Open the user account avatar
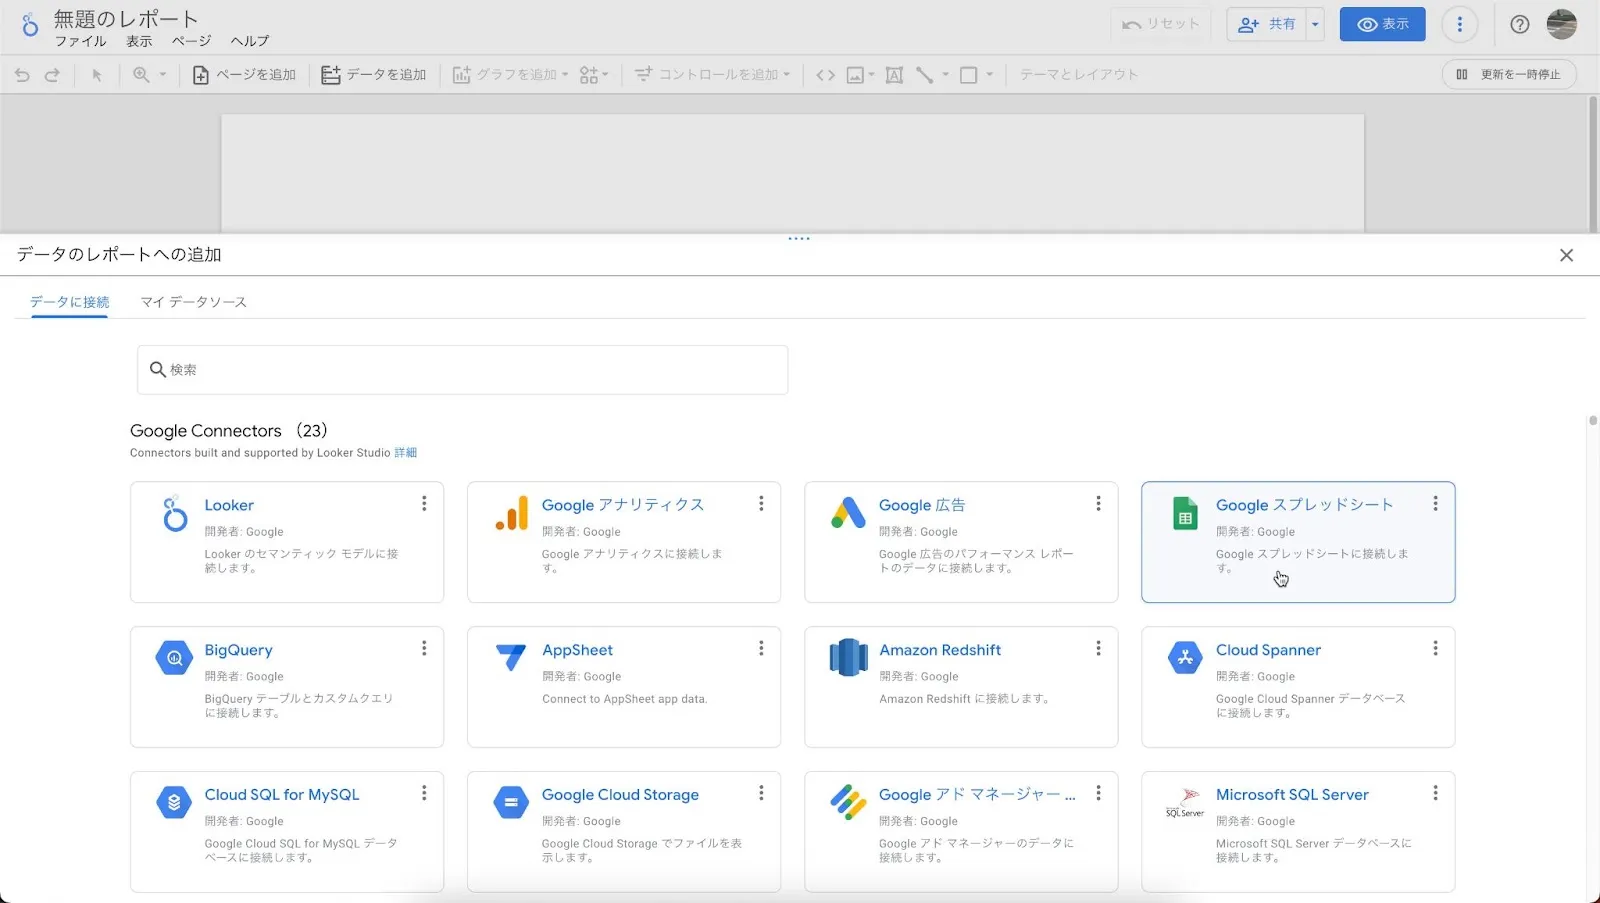 1561,24
